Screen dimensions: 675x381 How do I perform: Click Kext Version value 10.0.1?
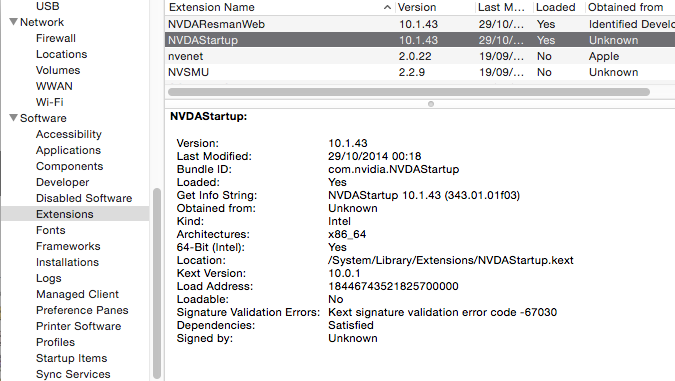(x=344, y=273)
